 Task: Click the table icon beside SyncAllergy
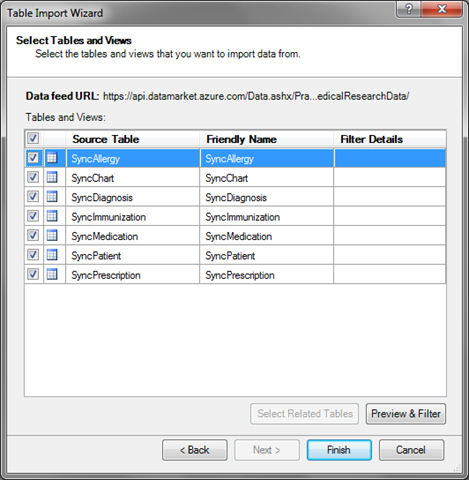pos(52,158)
